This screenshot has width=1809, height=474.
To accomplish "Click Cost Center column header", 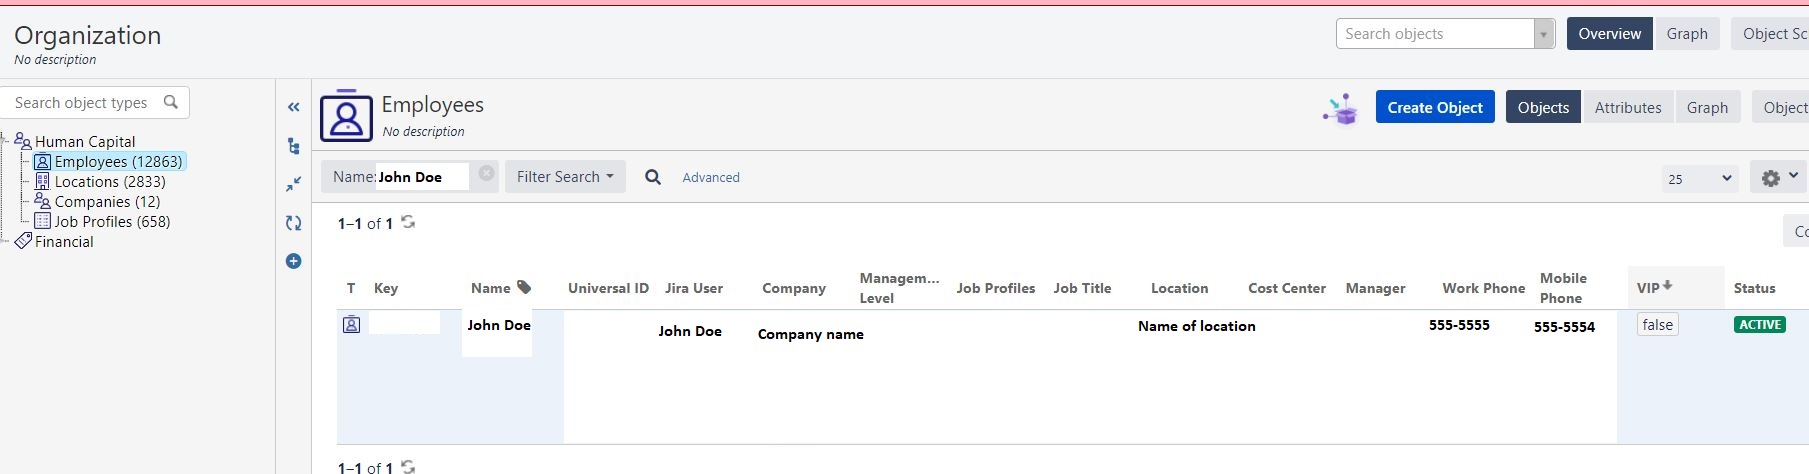I will pos(1287,288).
